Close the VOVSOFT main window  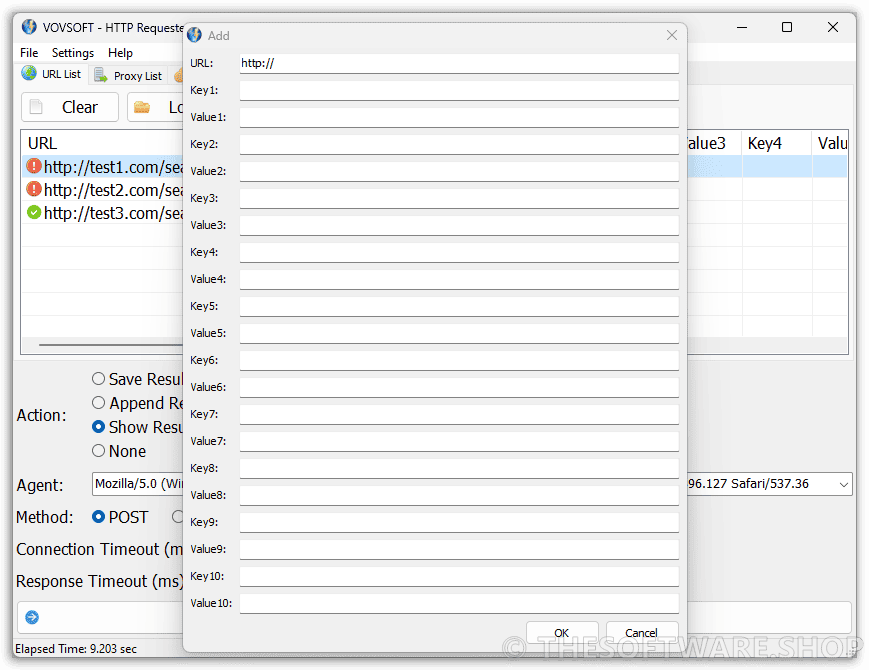pos(832,27)
